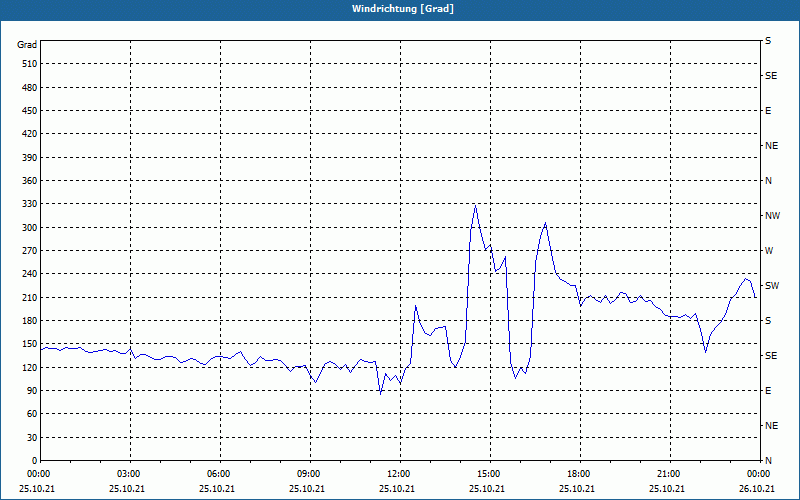The width and height of the screenshot is (800, 500).
Task: Select the 60 degree axis label
Action: pos(32,414)
